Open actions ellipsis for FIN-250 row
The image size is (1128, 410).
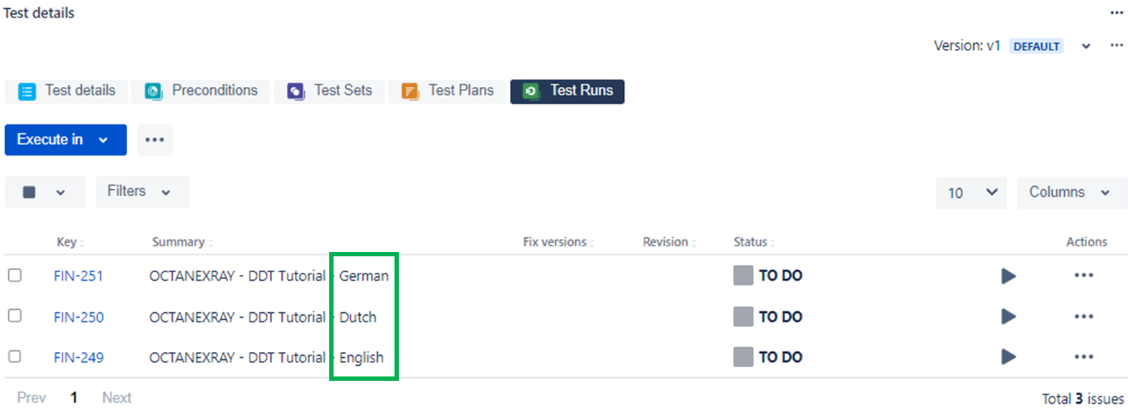(1083, 316)
